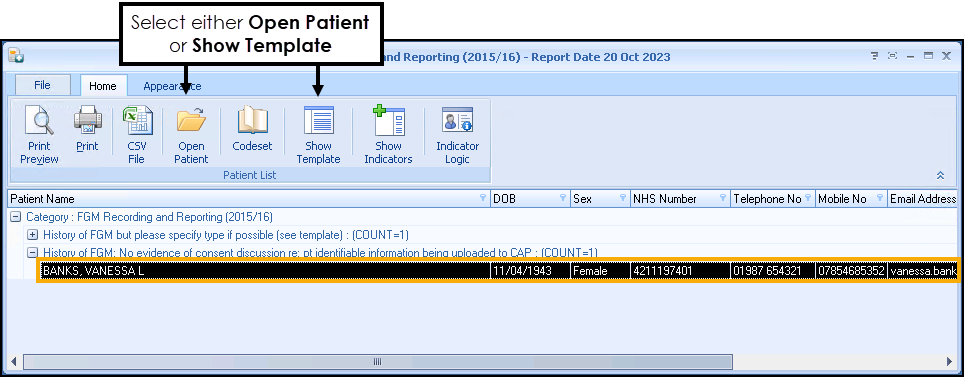Image resolution: width=964 pixels, height=377 pixels.
Task: Select the Open Patient folder icon
Action: coord(191,121)
